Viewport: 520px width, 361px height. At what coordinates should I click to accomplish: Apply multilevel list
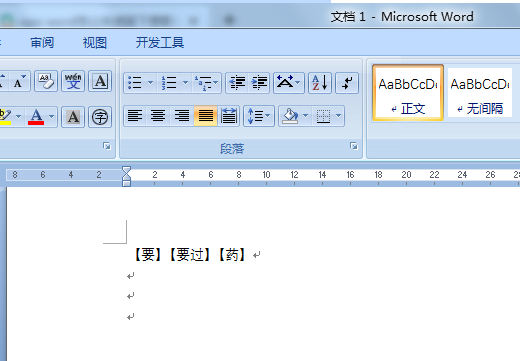point(203,82)
